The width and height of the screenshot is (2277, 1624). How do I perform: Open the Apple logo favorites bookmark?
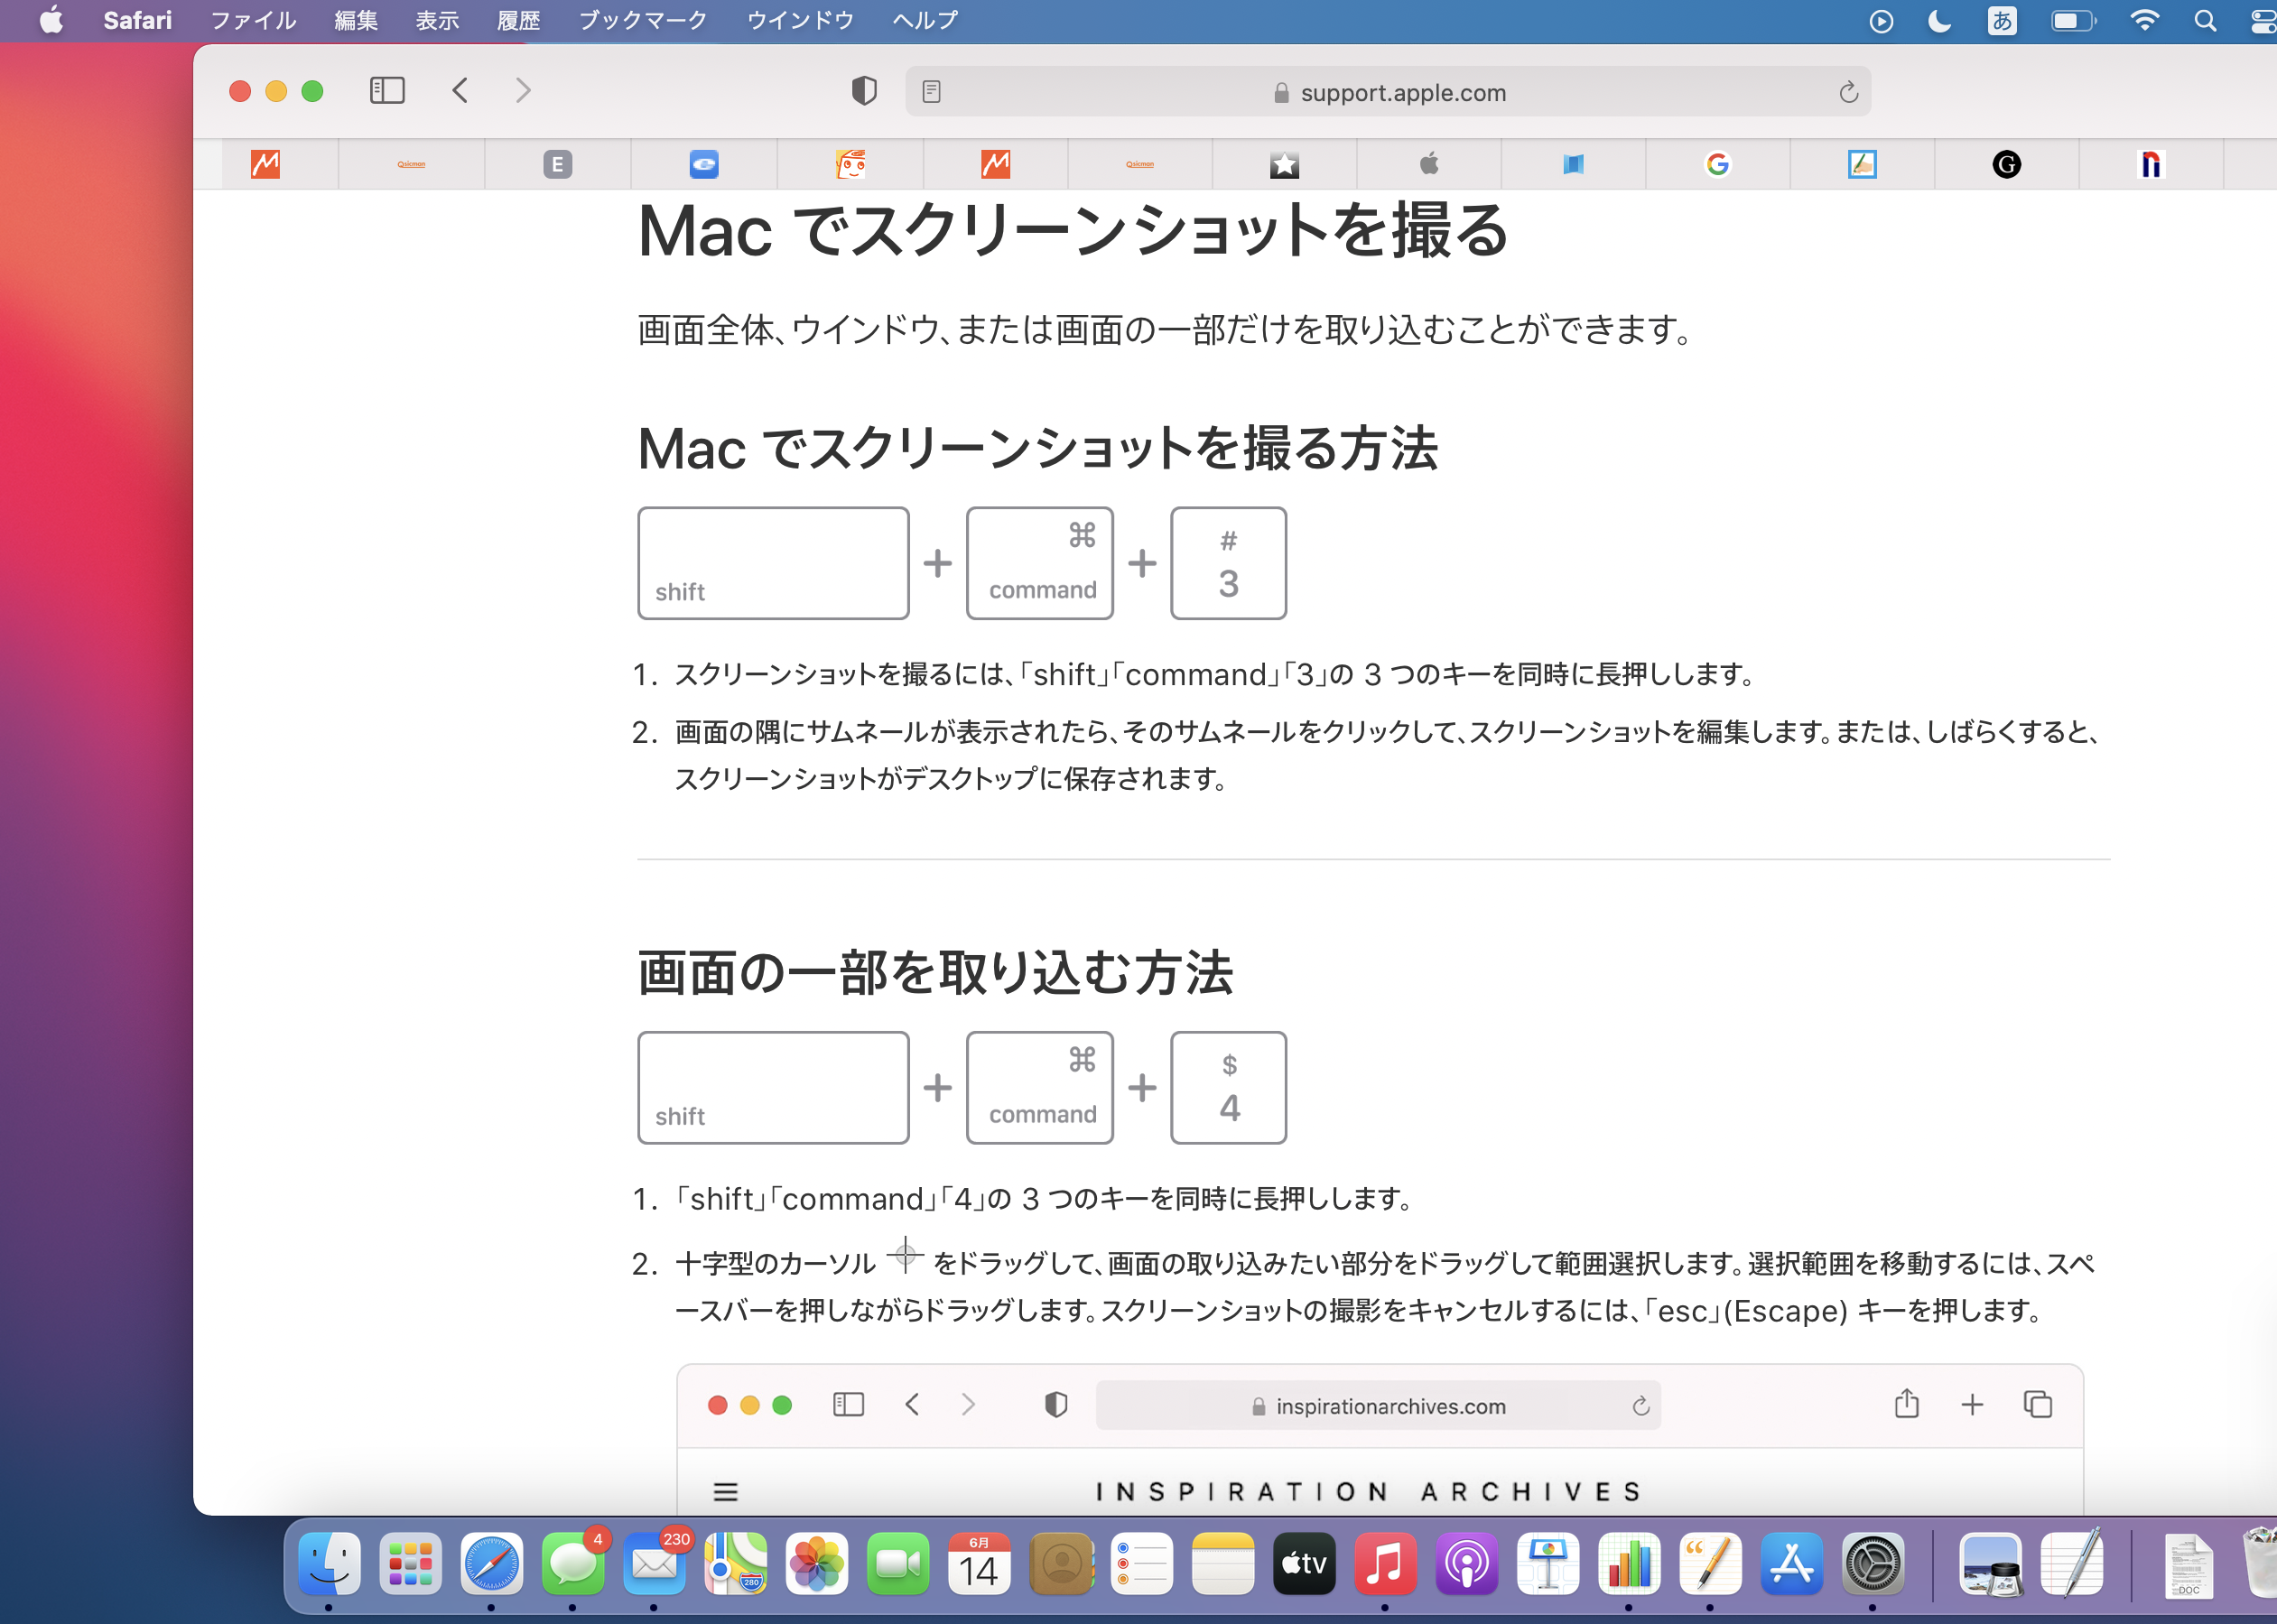pos(1429,164)
